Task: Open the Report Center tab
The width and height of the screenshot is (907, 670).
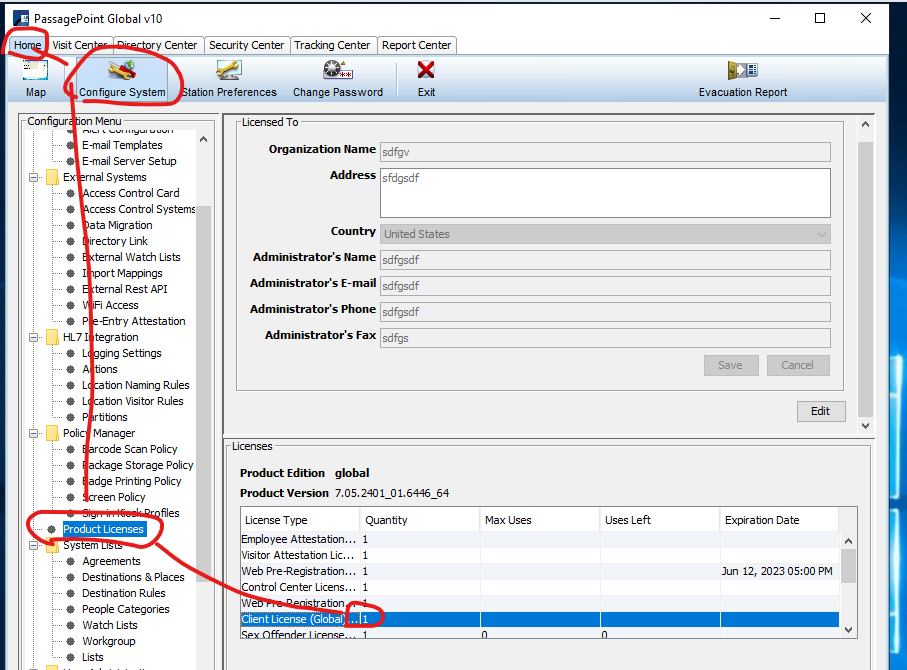Action: point(416,45)
